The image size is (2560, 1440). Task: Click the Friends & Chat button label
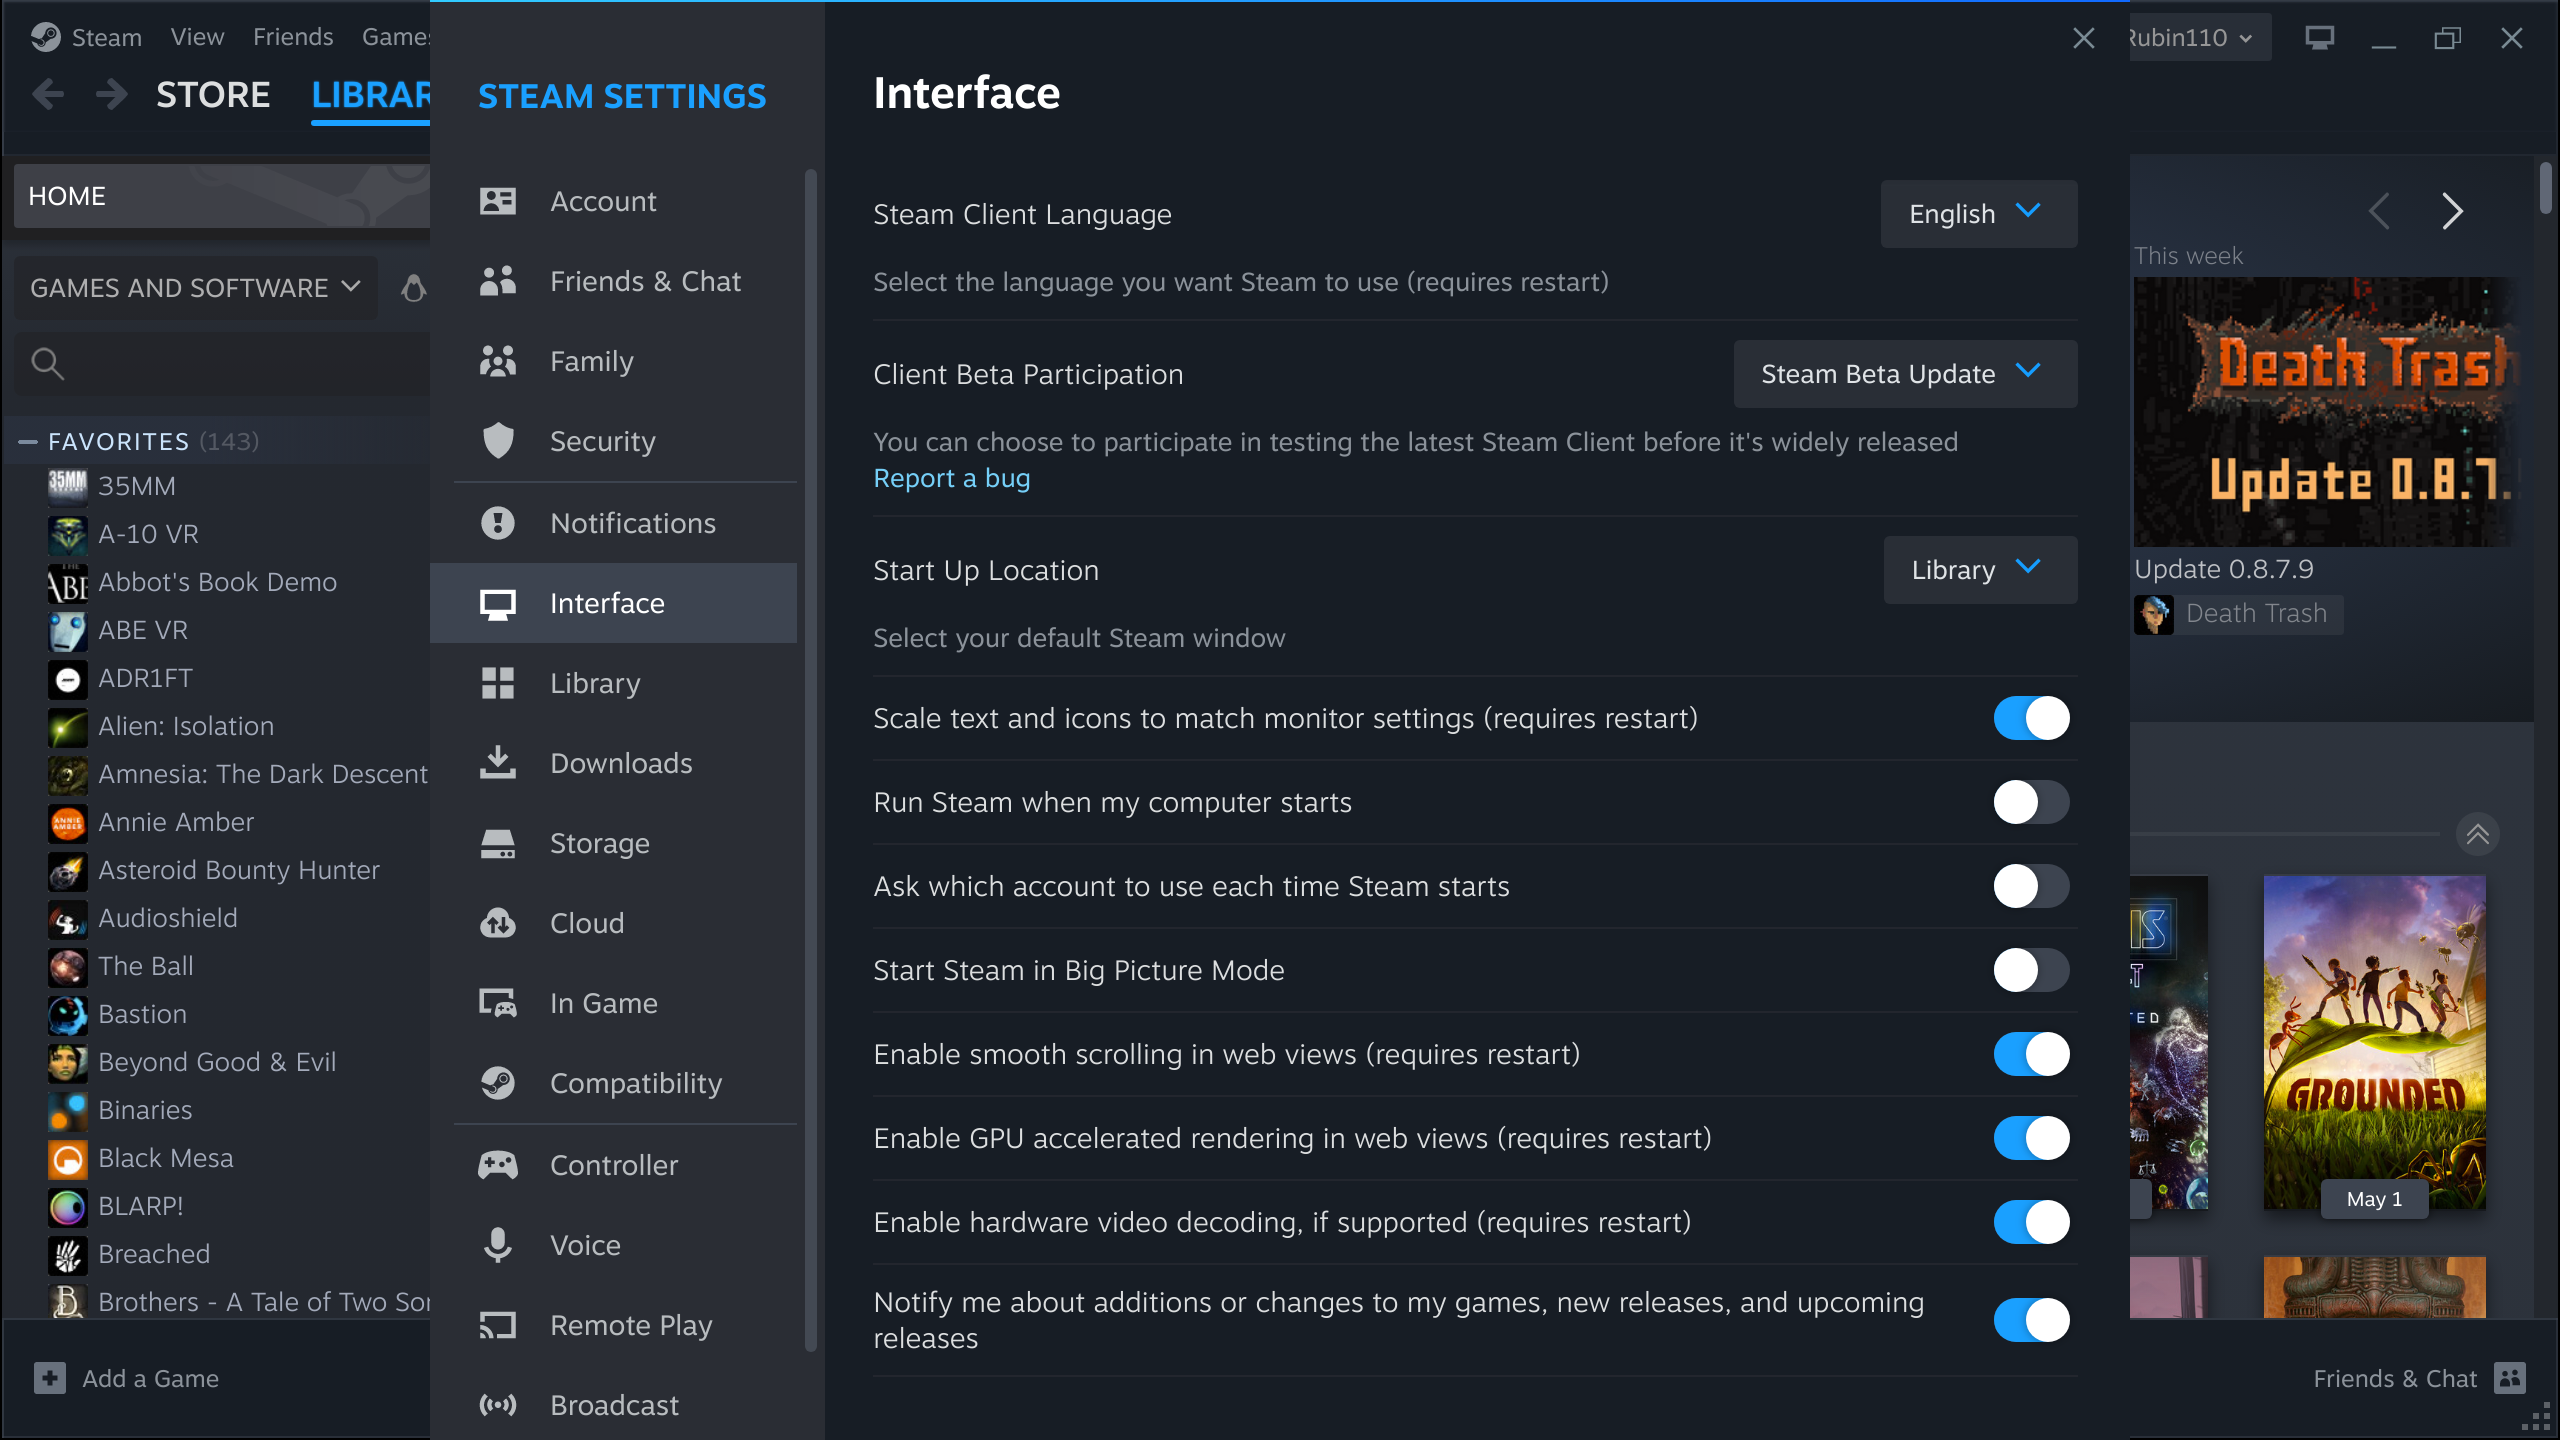(x=2395, y=1378)
